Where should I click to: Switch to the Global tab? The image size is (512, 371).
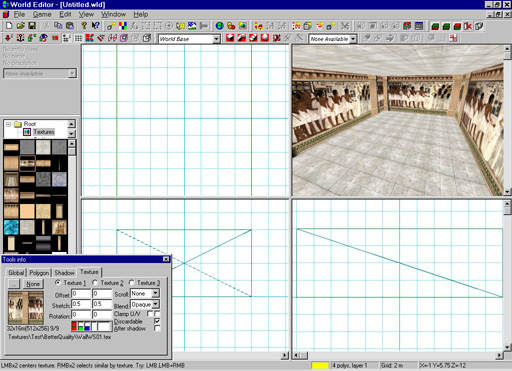click(16, 273)
